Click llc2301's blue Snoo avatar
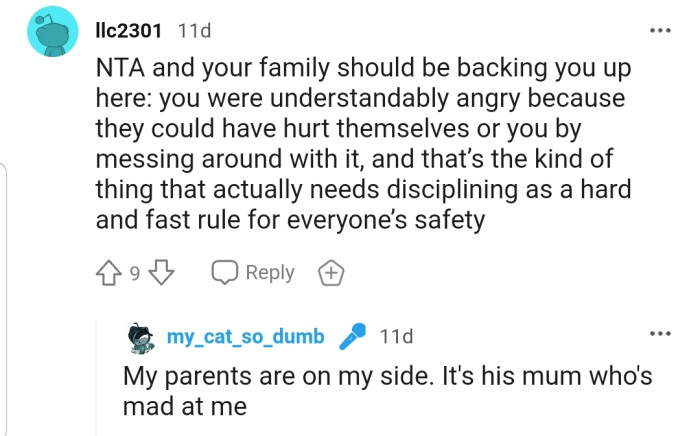The image size is (700, 436). (50, 33)
